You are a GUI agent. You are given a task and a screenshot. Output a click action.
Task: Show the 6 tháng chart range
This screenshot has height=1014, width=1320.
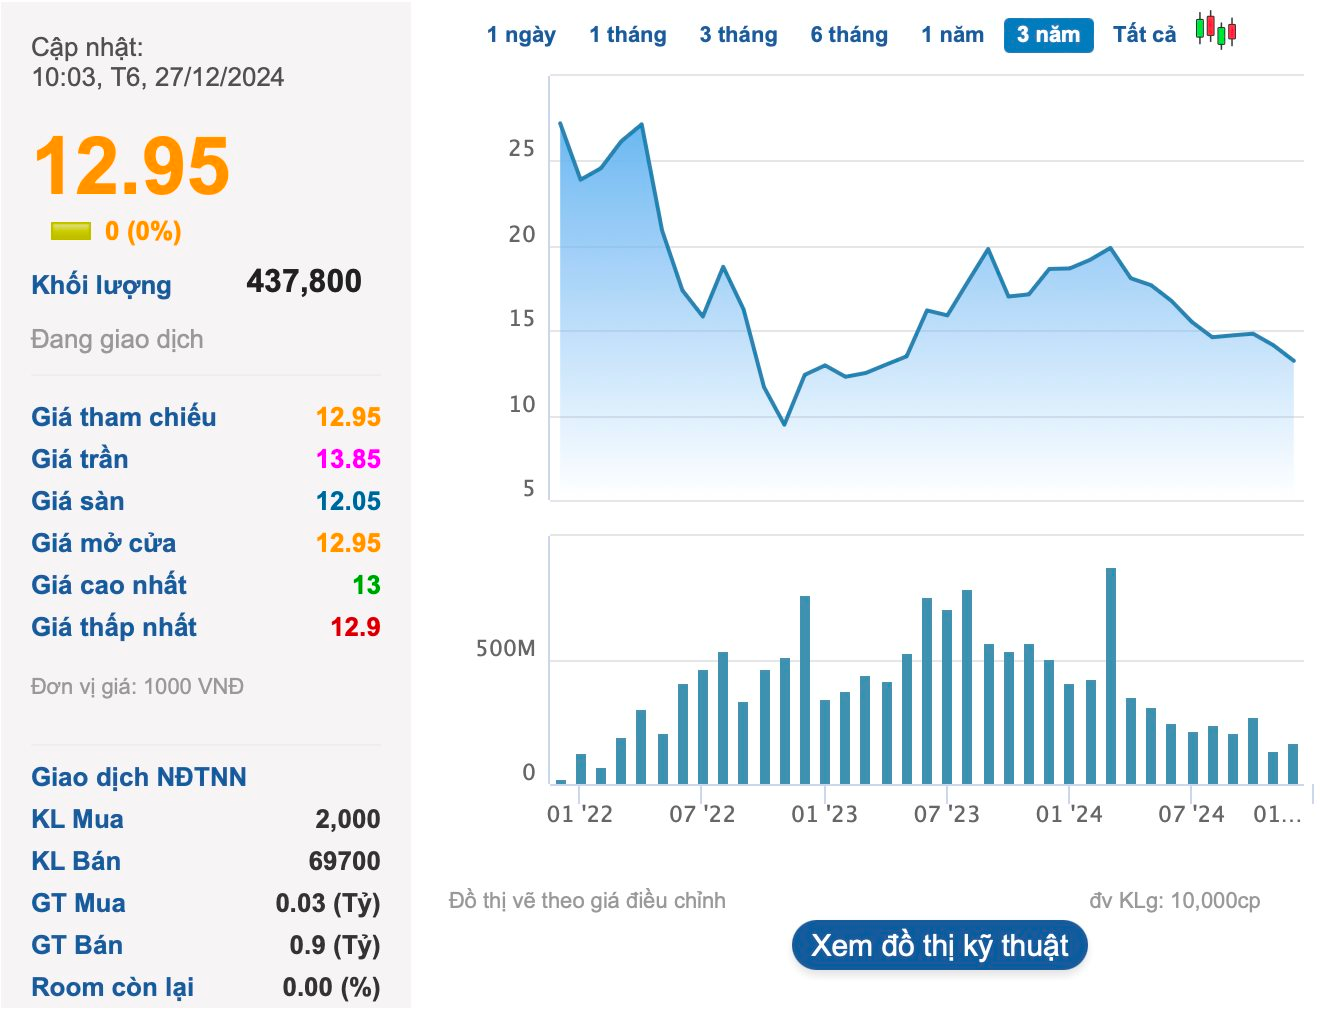tap(849, 34)
